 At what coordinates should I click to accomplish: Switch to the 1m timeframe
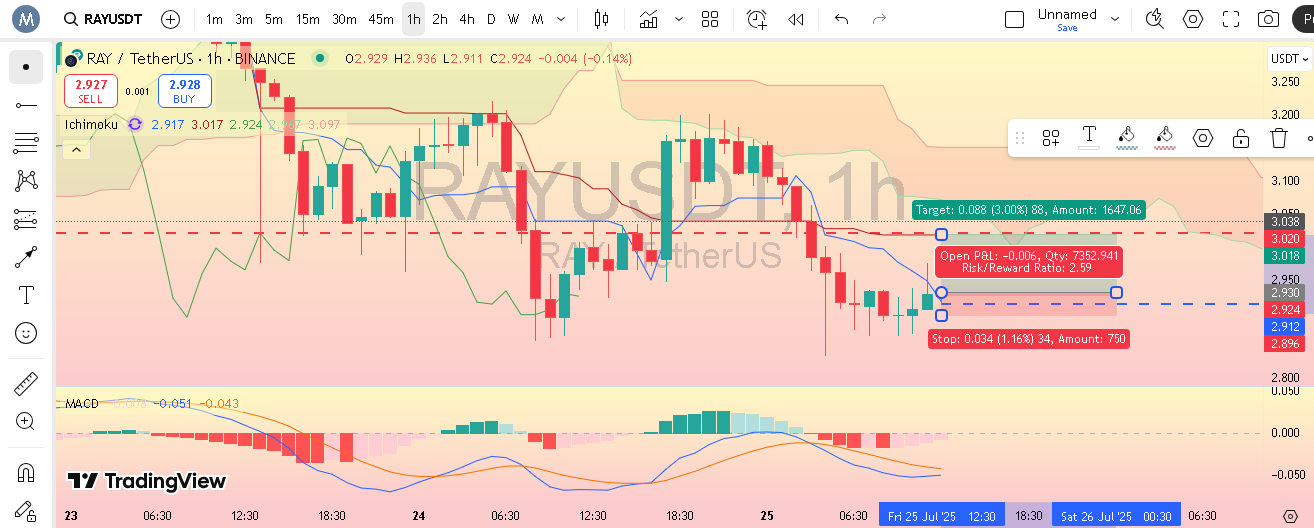(214, 19)
